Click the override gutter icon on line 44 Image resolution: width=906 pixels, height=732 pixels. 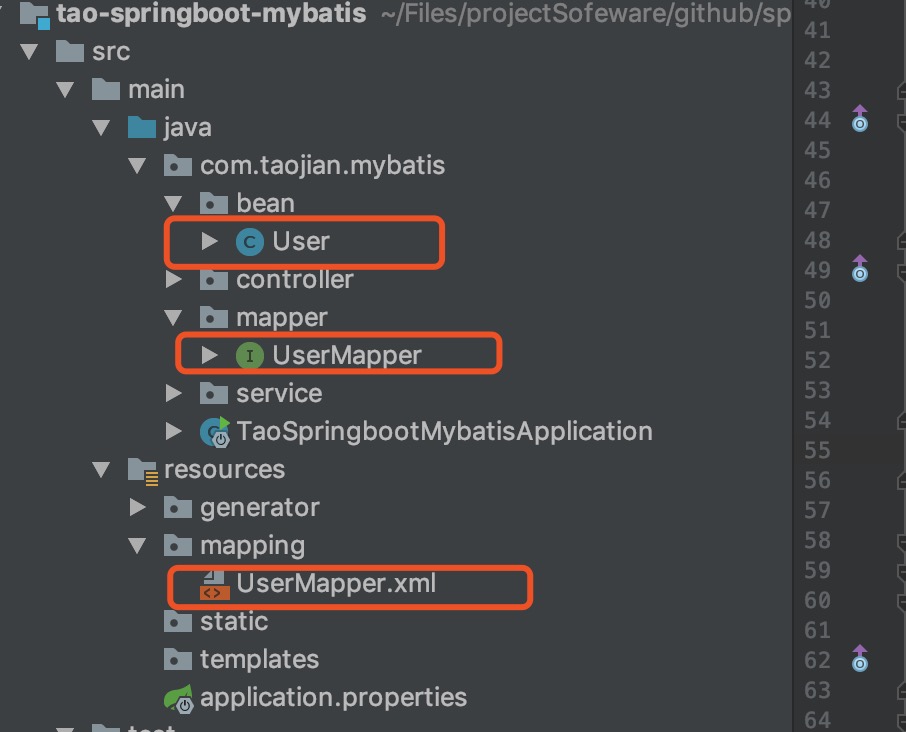click(x=859, y=120)
